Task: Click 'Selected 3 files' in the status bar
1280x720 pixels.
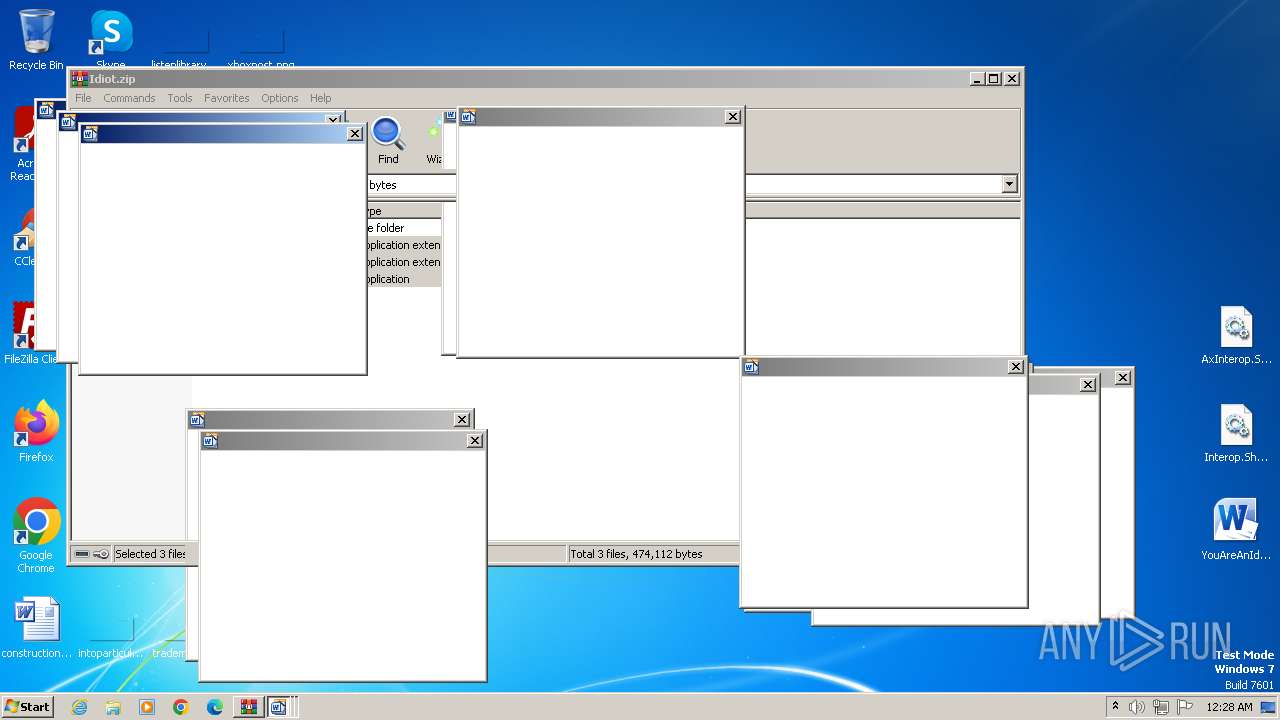Action: click(x=150, y=554)
